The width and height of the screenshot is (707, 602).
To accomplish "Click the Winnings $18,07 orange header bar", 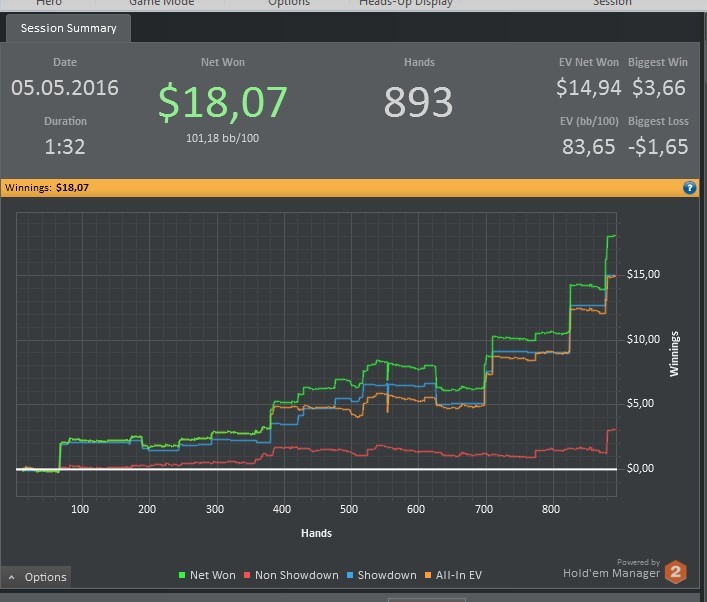I will pos(350,188).
